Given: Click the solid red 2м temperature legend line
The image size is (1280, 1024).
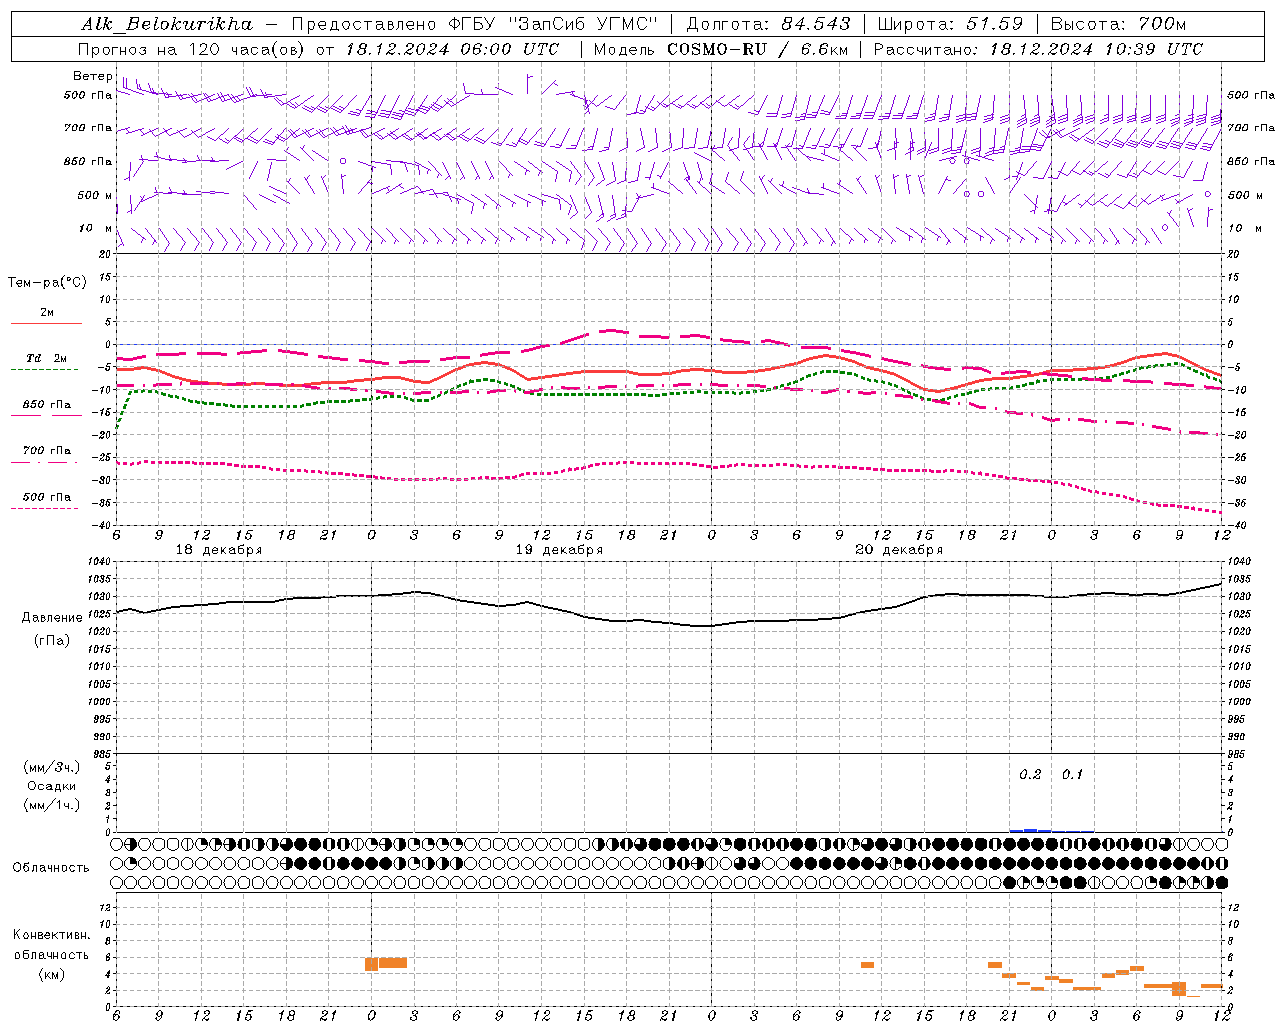Looking at the screenshot, I should [46, 323].
